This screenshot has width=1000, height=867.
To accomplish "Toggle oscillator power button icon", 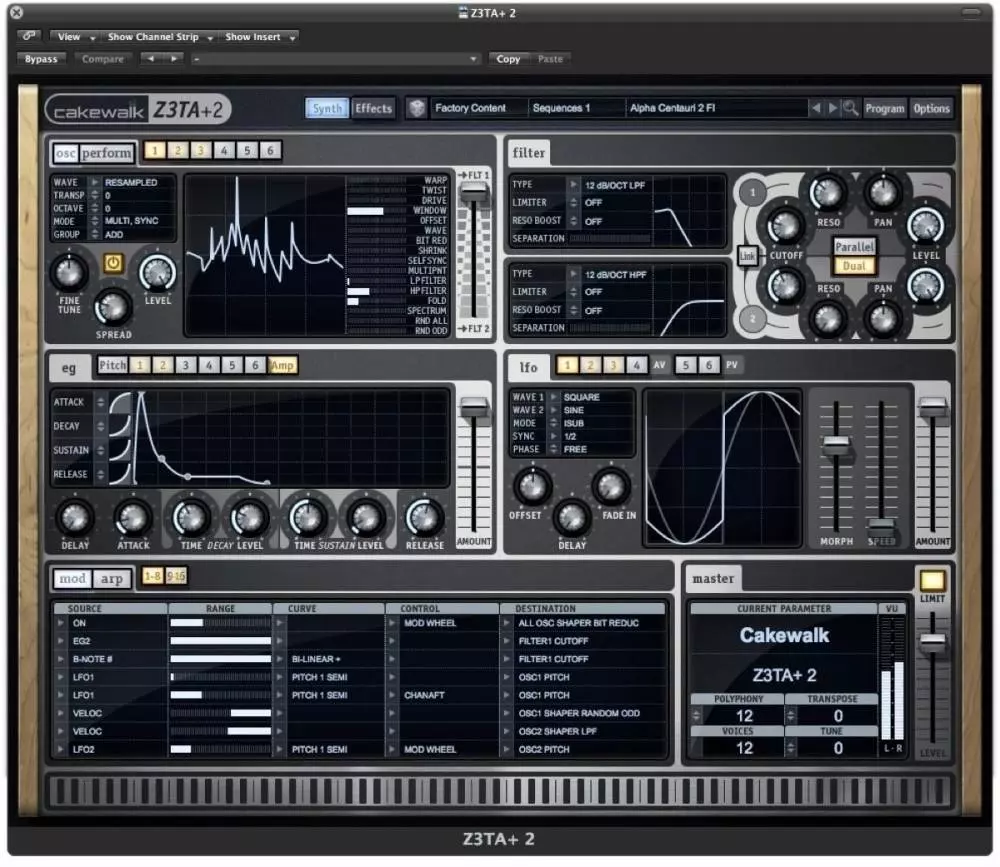I will tap(113, 263).
